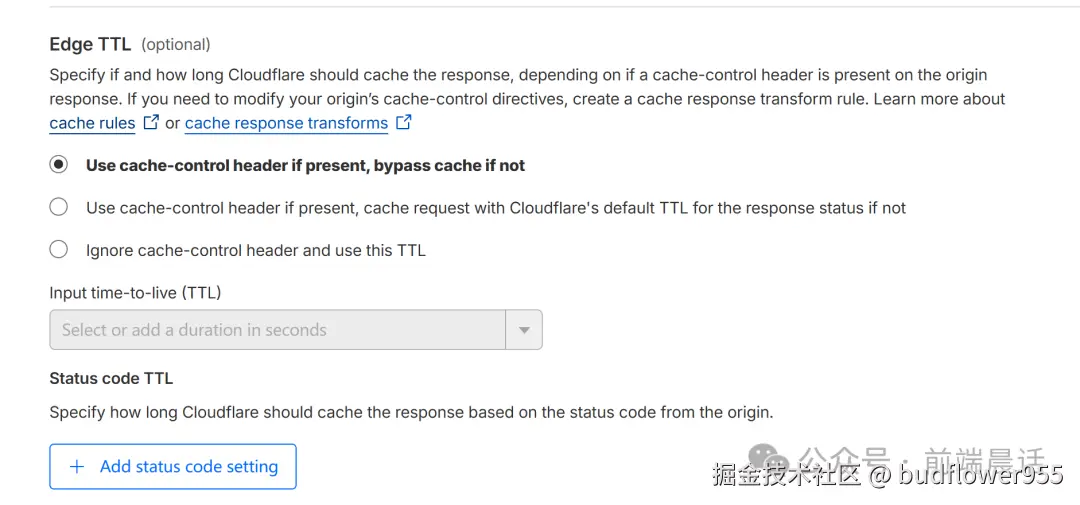Click the default TTL for response status label
The width and height of the screenshot is (1080, 505).
496,207
